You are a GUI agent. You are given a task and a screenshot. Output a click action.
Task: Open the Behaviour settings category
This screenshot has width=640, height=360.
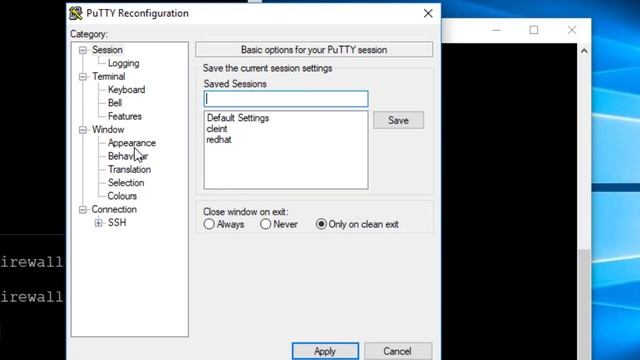click(128, 156)
